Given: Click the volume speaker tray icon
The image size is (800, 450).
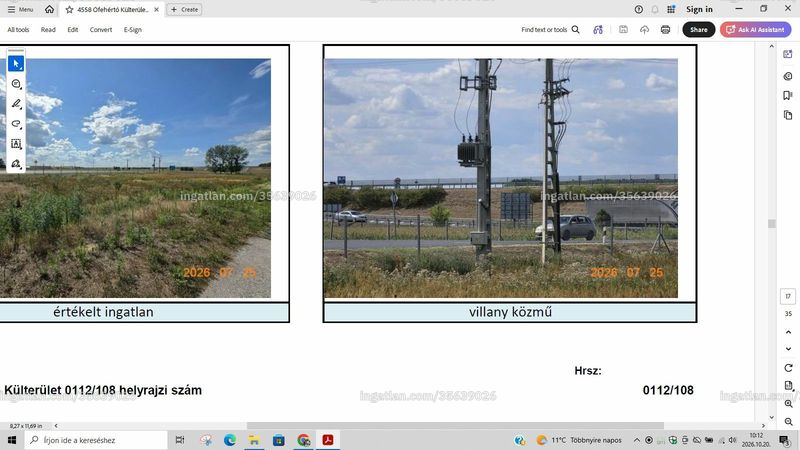Looking at the screenshot, I should (x=733, y=440).
